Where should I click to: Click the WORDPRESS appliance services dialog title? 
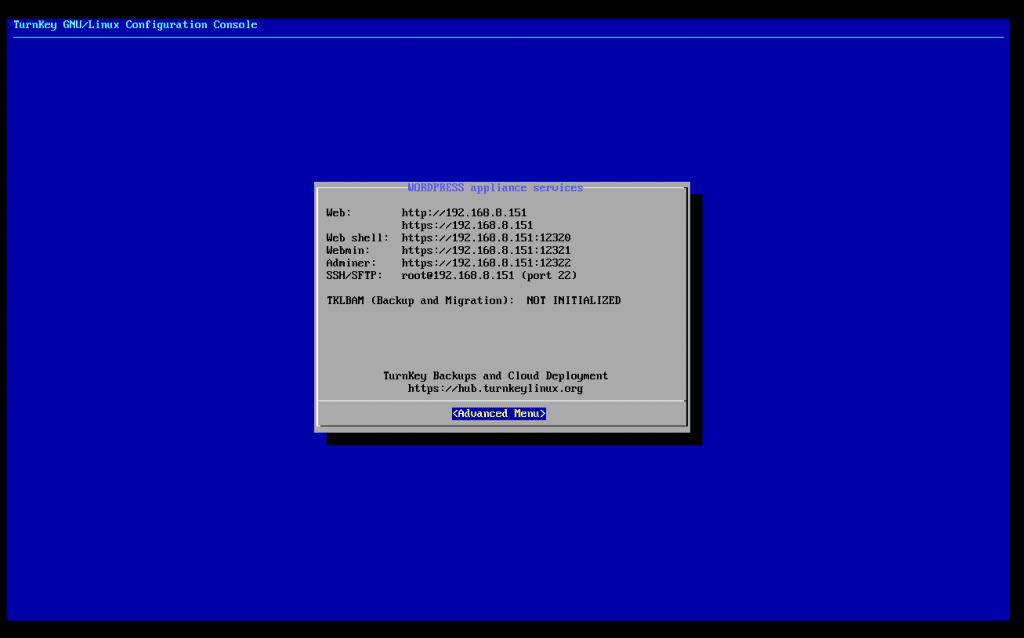click(495, 188)
